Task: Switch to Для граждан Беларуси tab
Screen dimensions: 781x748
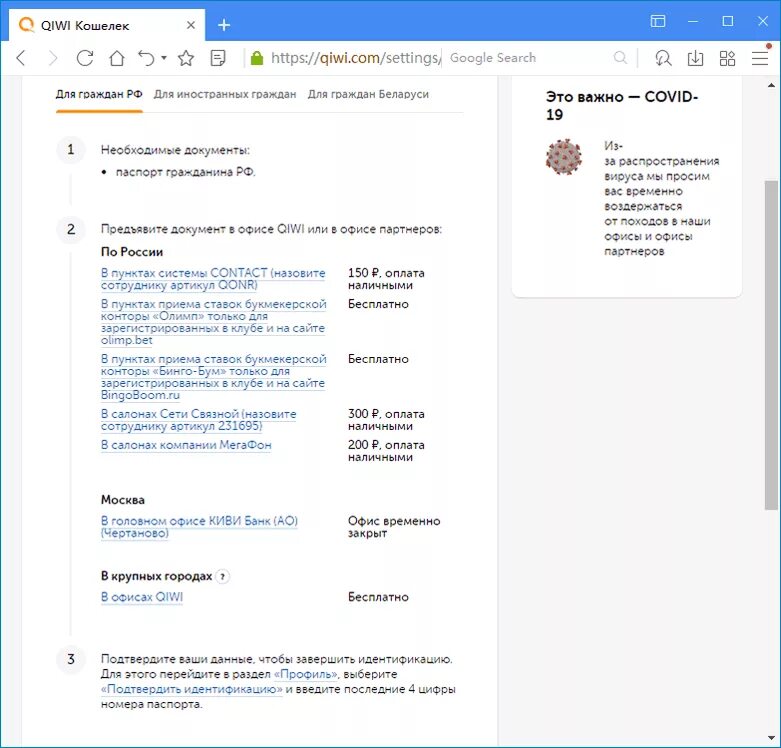Action: coord(368,94)
